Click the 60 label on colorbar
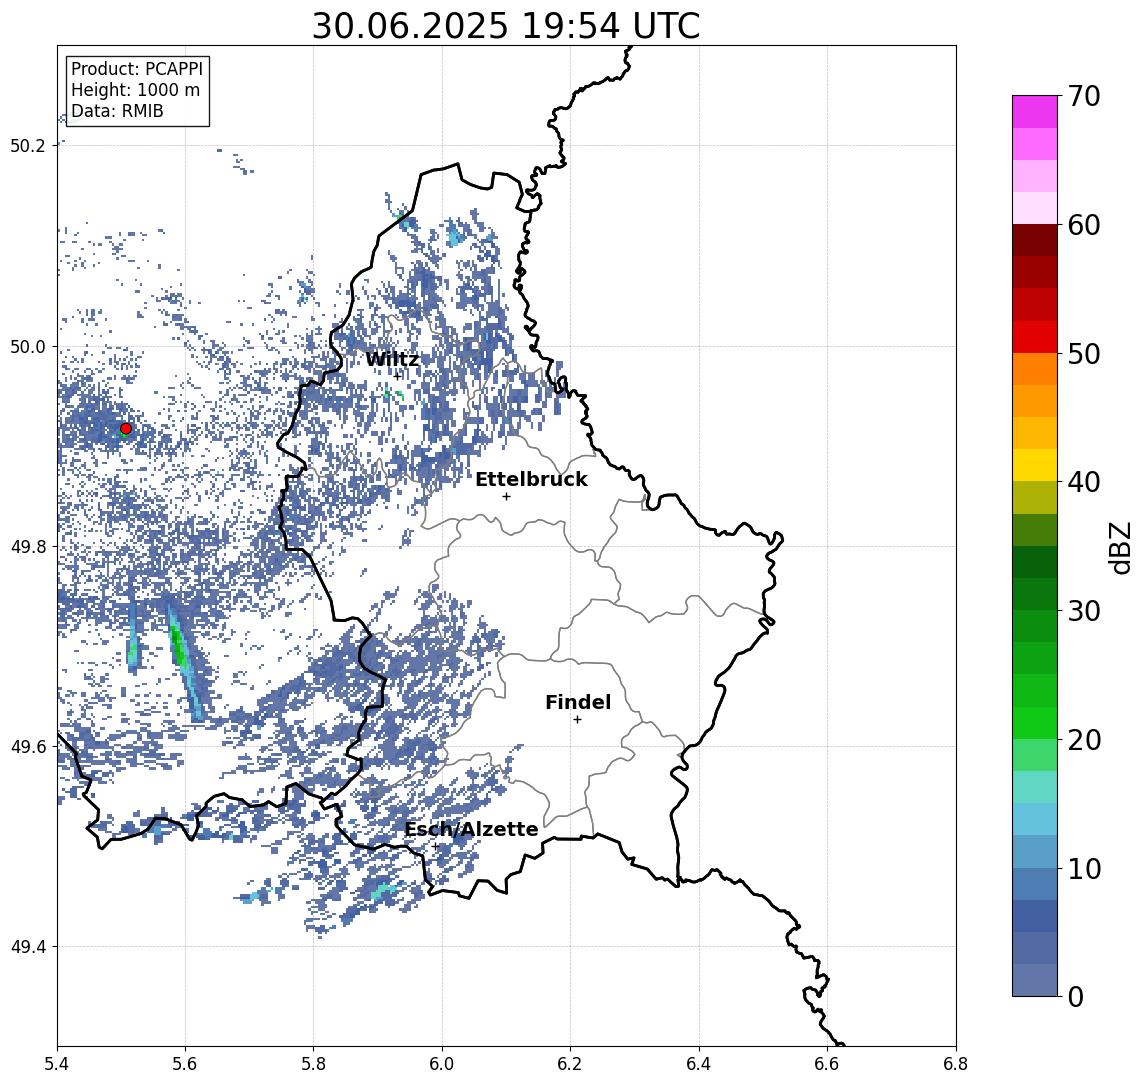This screenshot has width=1145, height=1084. click(1084, 226)
